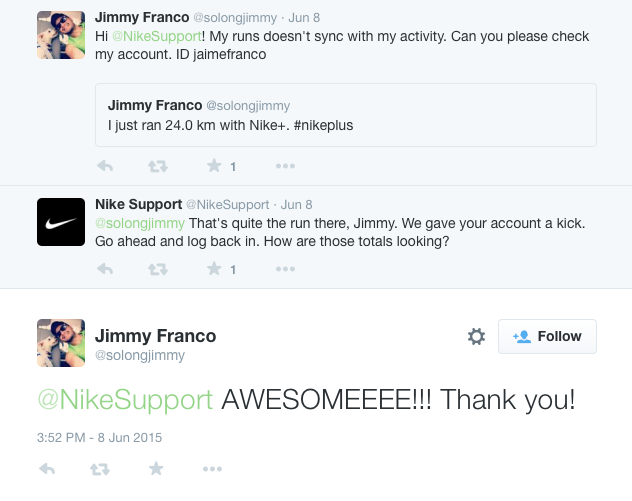Reply to Jimmy's first tweet

103,166
